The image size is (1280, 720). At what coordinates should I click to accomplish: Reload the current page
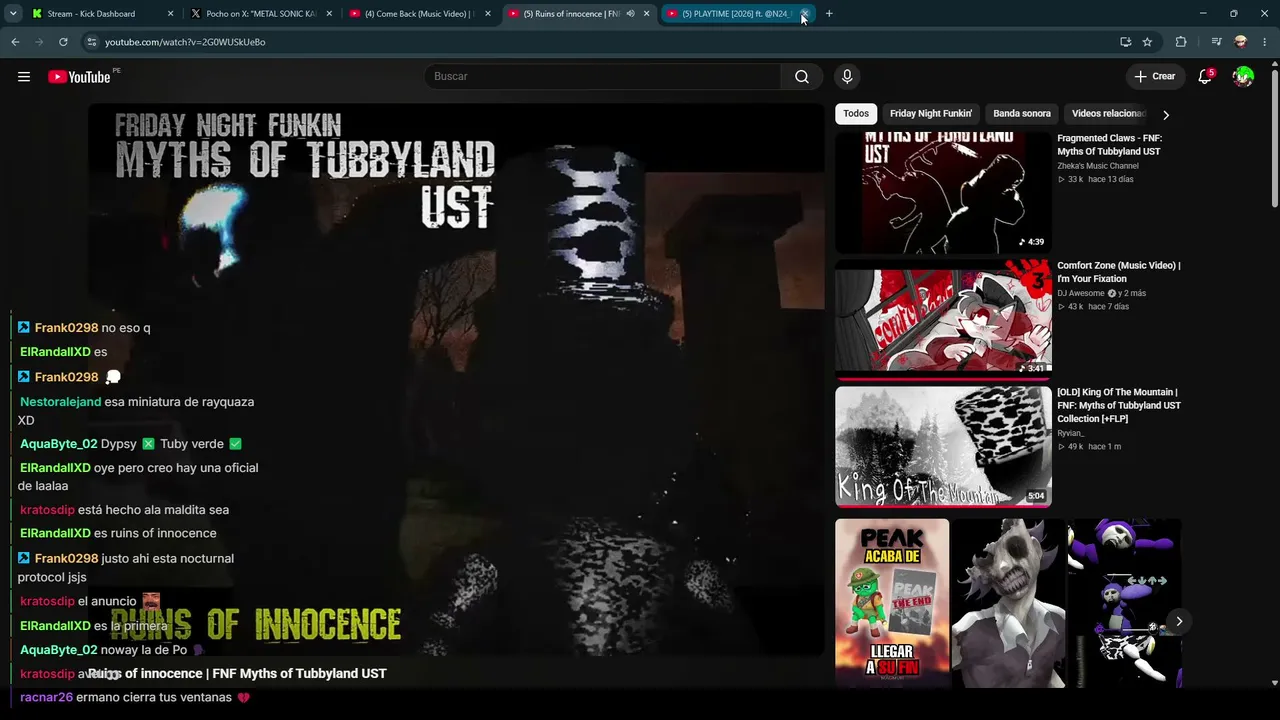click(63, 42)
